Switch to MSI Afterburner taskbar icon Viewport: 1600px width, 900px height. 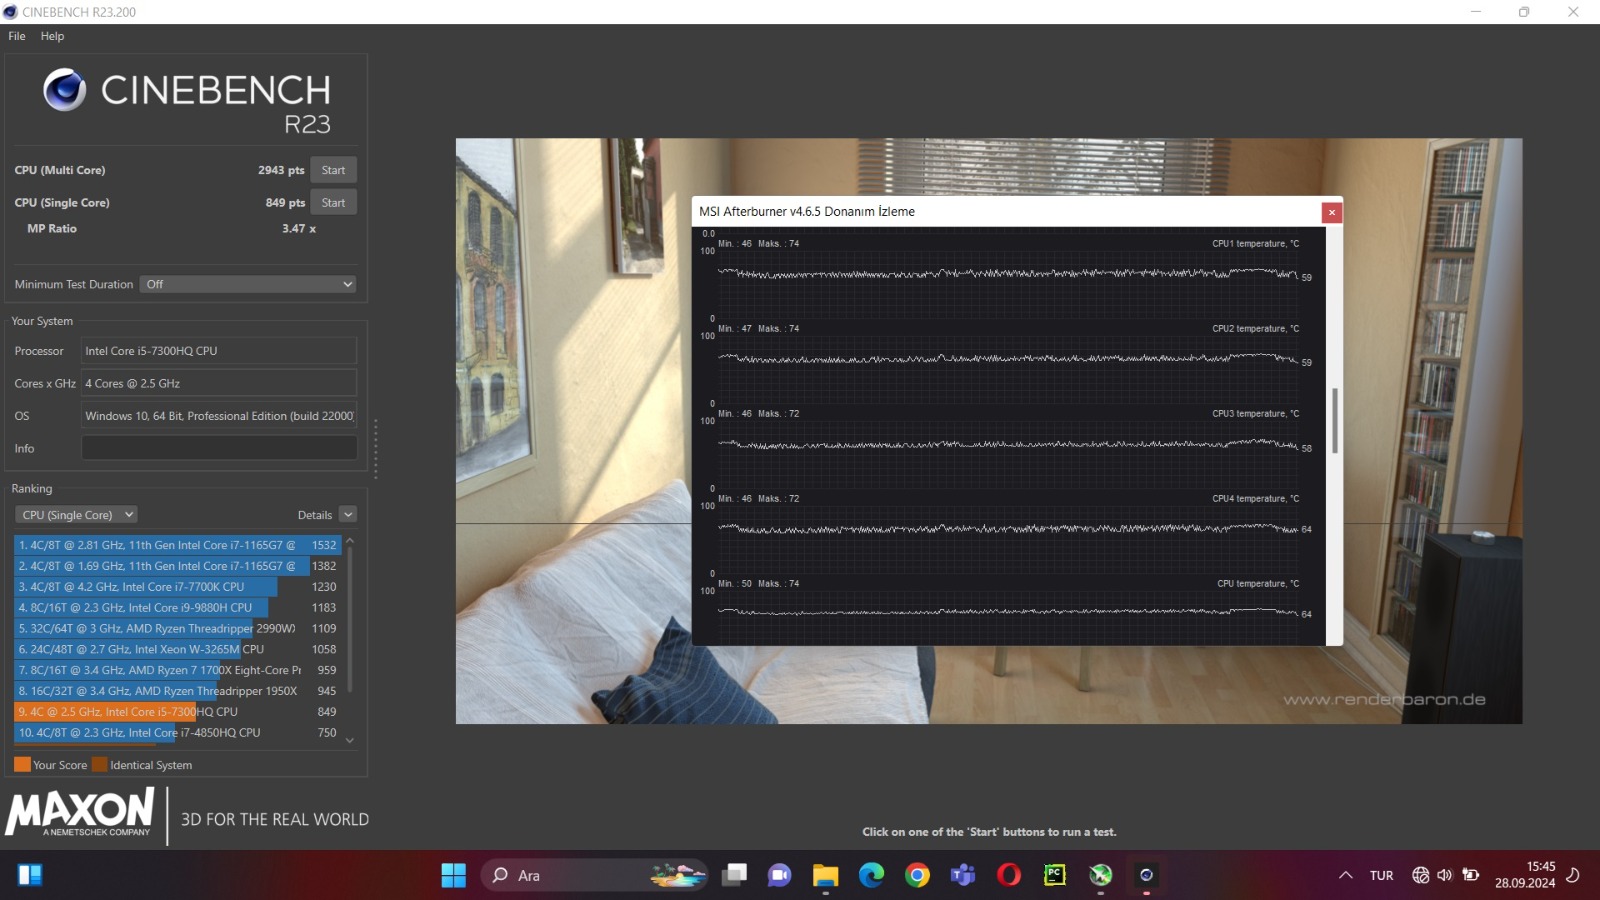(1101, 875)
